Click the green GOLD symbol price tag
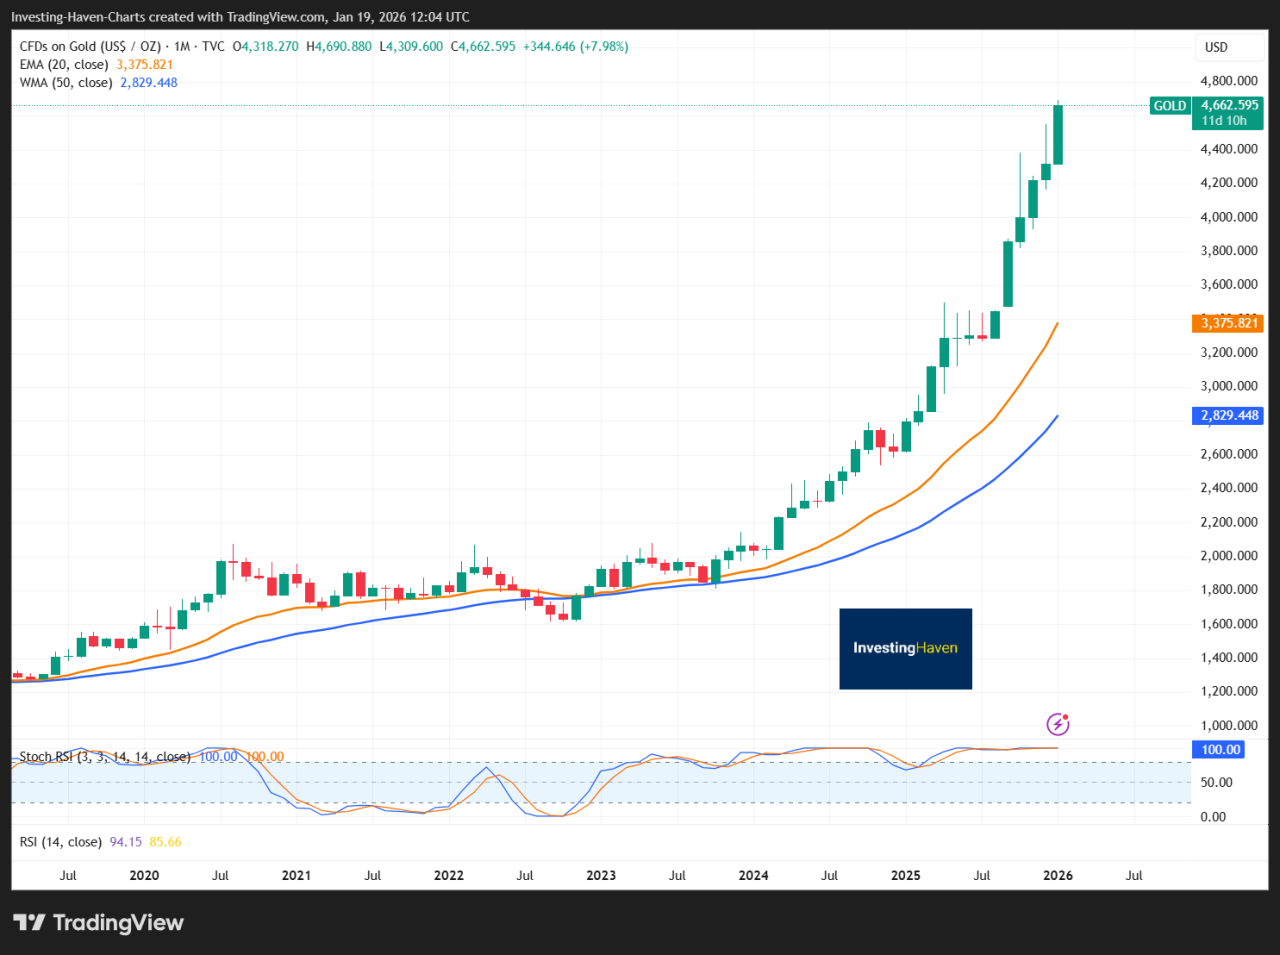This screenshot has height=955, width=1280. (x=1169, y=106)
